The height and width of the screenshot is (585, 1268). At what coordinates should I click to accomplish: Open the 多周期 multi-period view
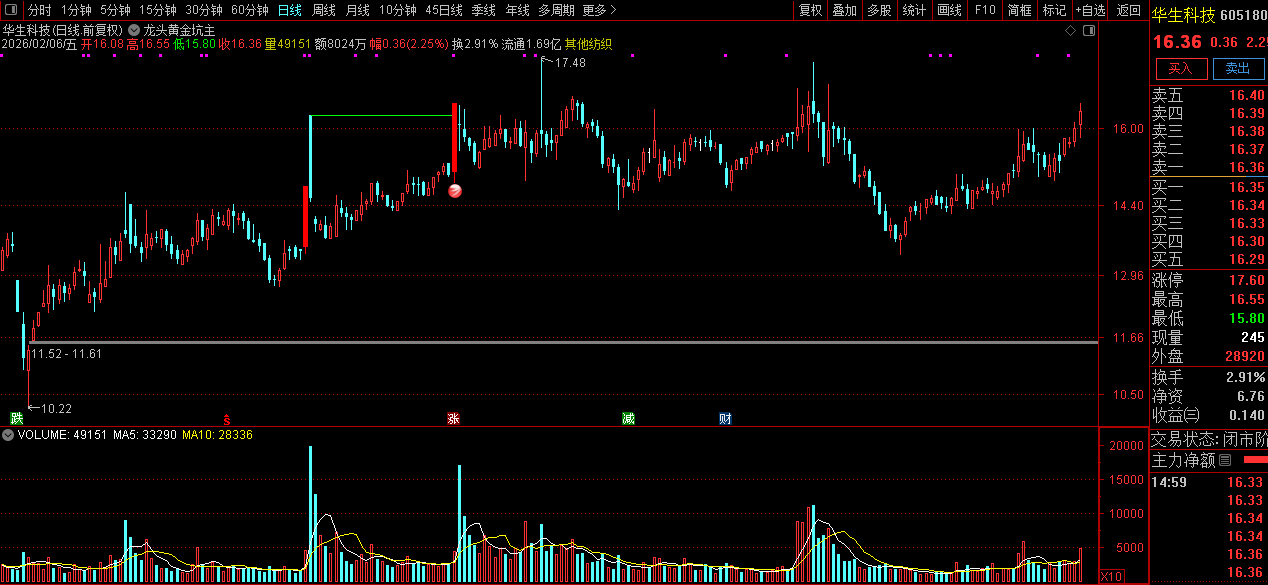pos(556,10)
